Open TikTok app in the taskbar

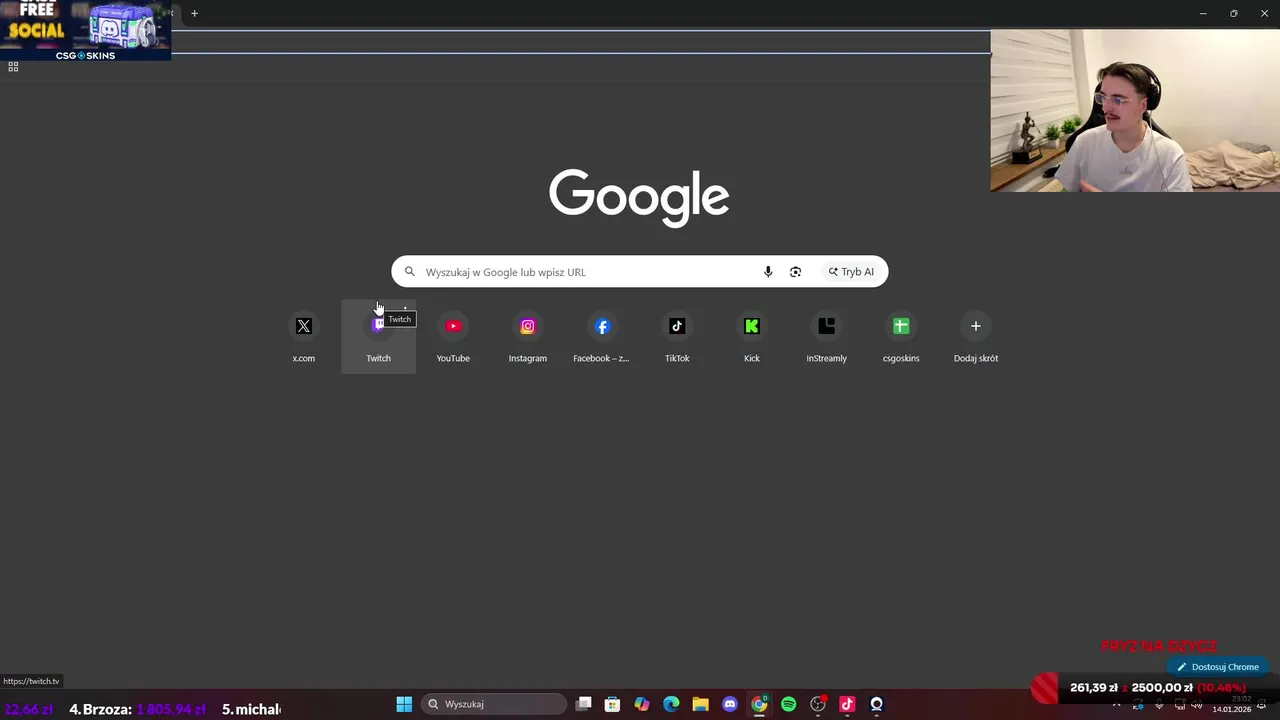coord(847,704)
